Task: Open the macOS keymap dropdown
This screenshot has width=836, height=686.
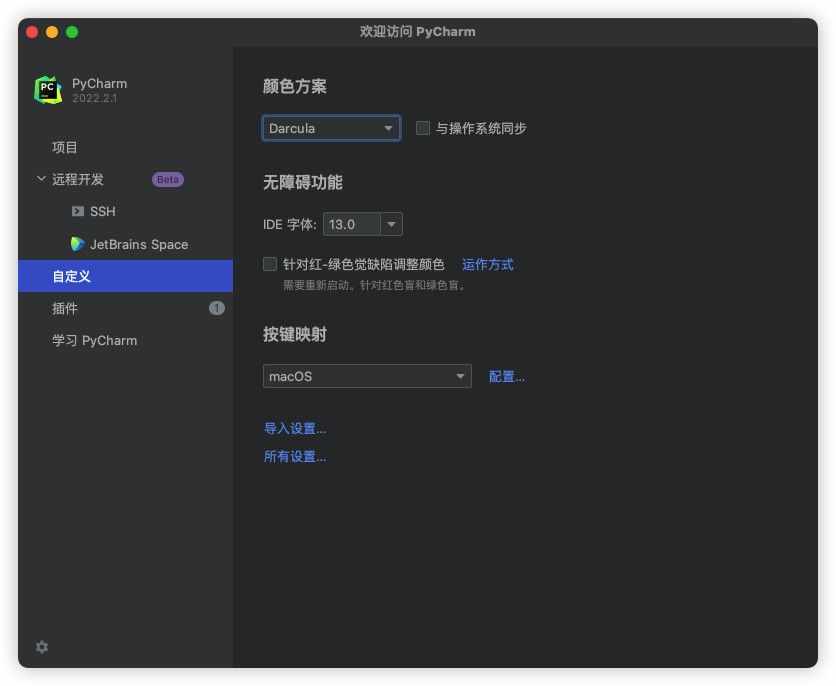Action: pyautogui.click(x=367, y=376)
